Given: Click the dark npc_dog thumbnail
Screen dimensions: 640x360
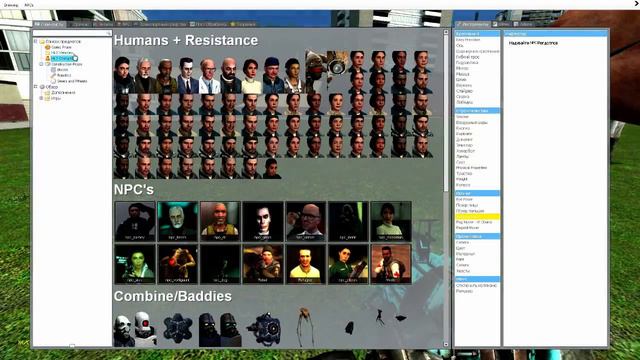Looking at the screenshot, I should tap(220, 264).
